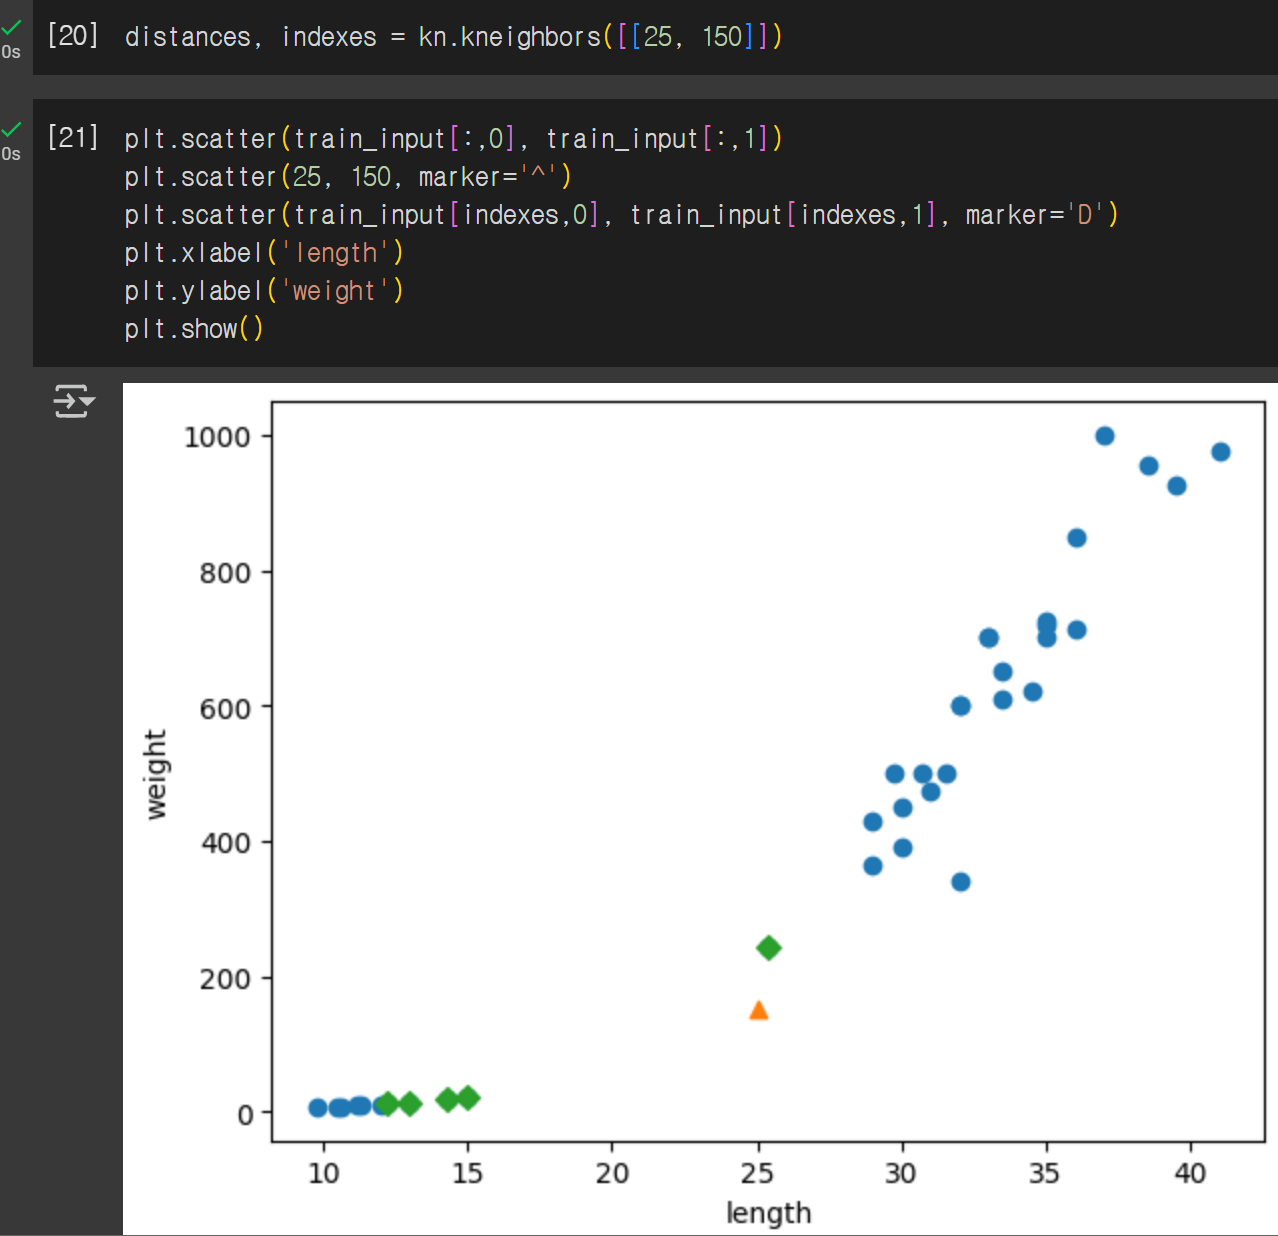Click the 400 tick label on y-axis
Viewport: 1278px width, 1236px height.
click(225, 843)
